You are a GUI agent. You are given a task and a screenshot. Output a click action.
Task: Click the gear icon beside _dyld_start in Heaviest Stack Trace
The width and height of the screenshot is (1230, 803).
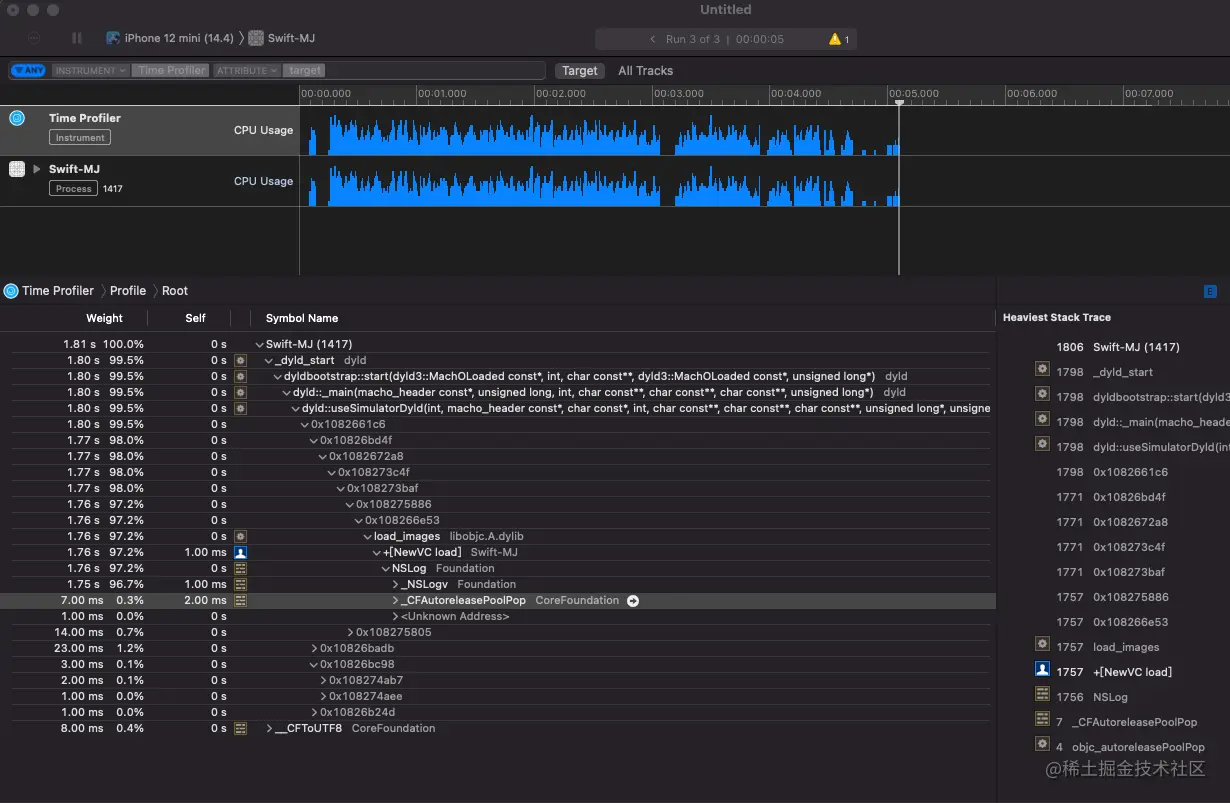point(1042,369)
